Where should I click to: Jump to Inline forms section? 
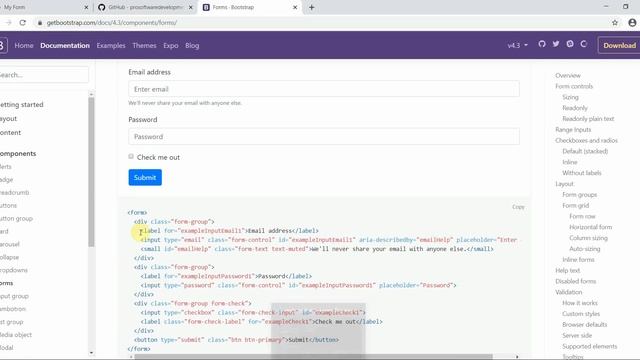578,260
